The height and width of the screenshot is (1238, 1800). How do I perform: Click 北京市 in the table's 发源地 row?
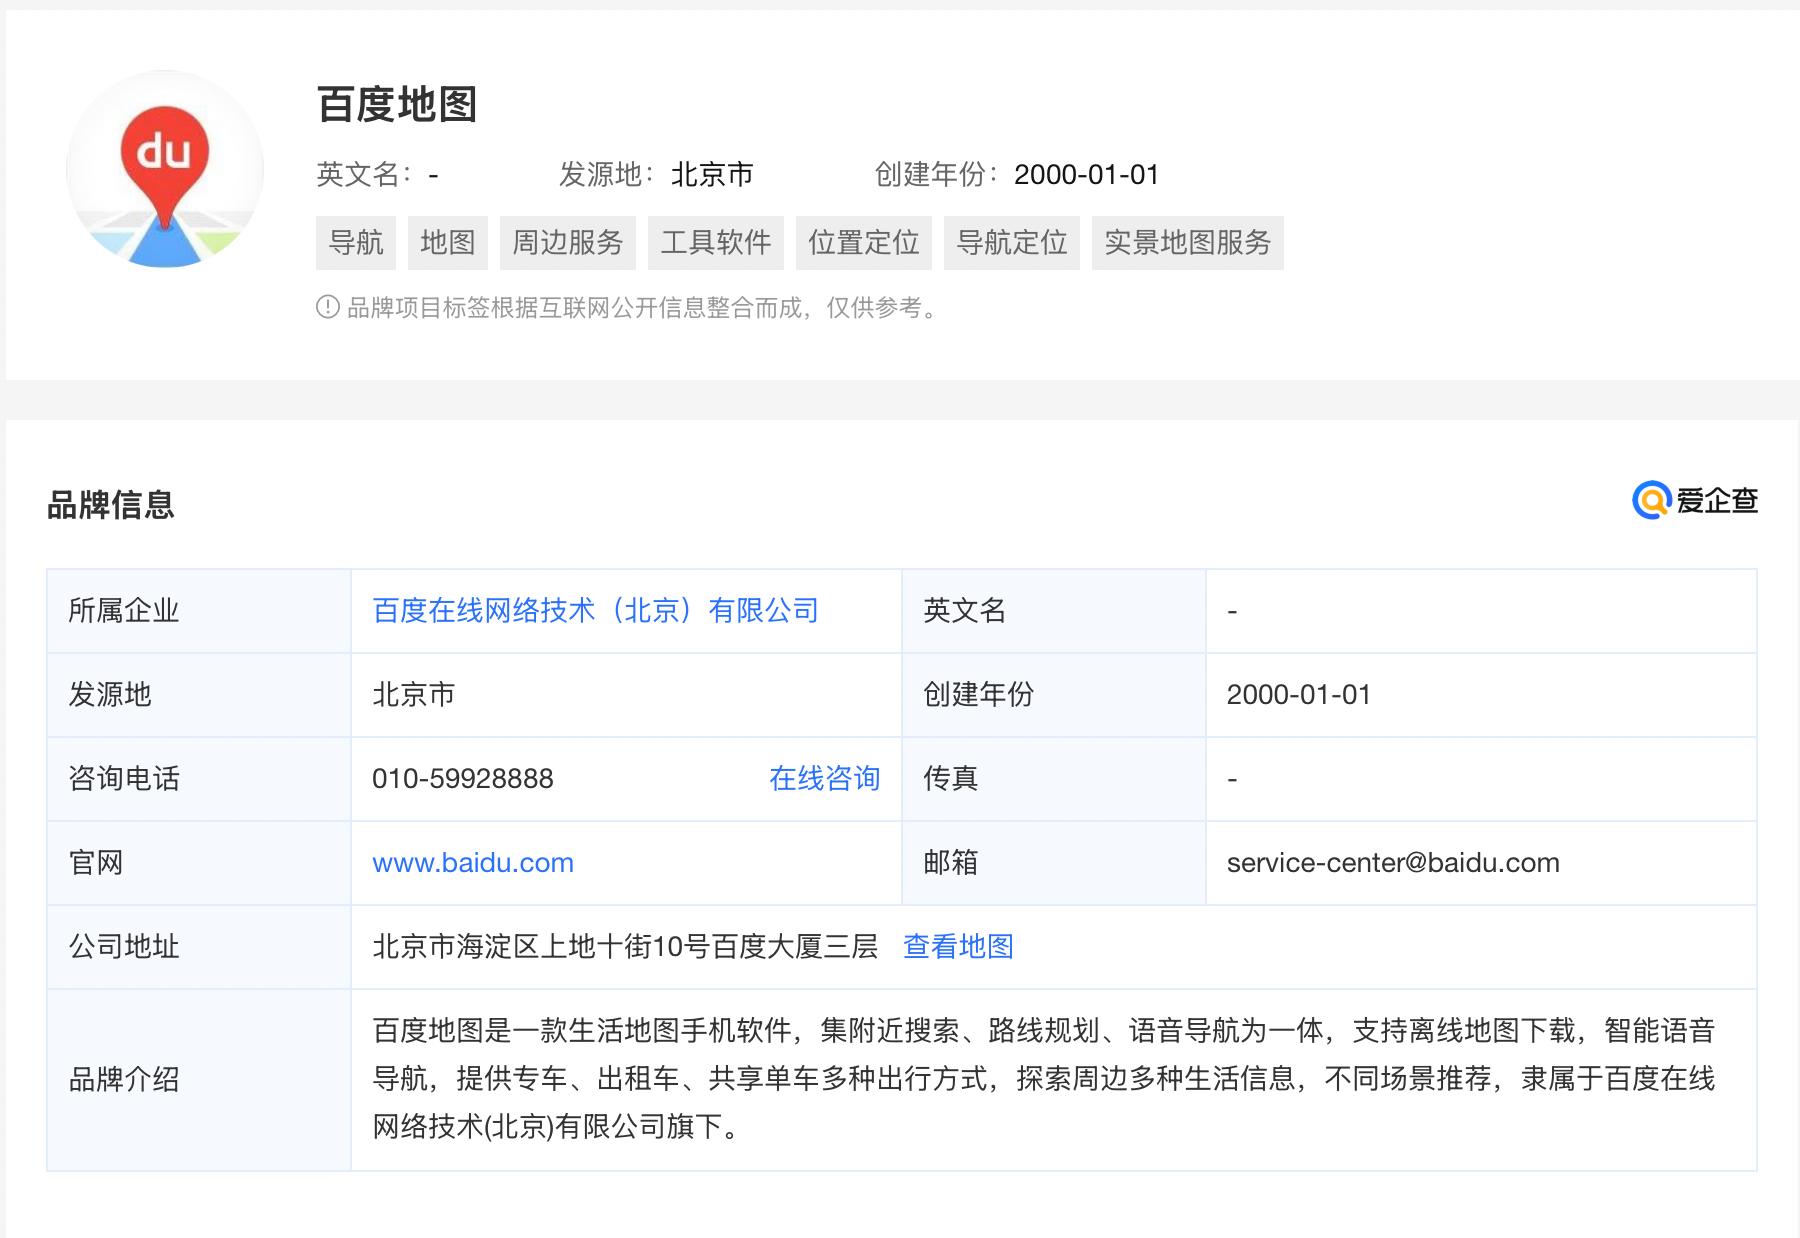coord(414,695)
